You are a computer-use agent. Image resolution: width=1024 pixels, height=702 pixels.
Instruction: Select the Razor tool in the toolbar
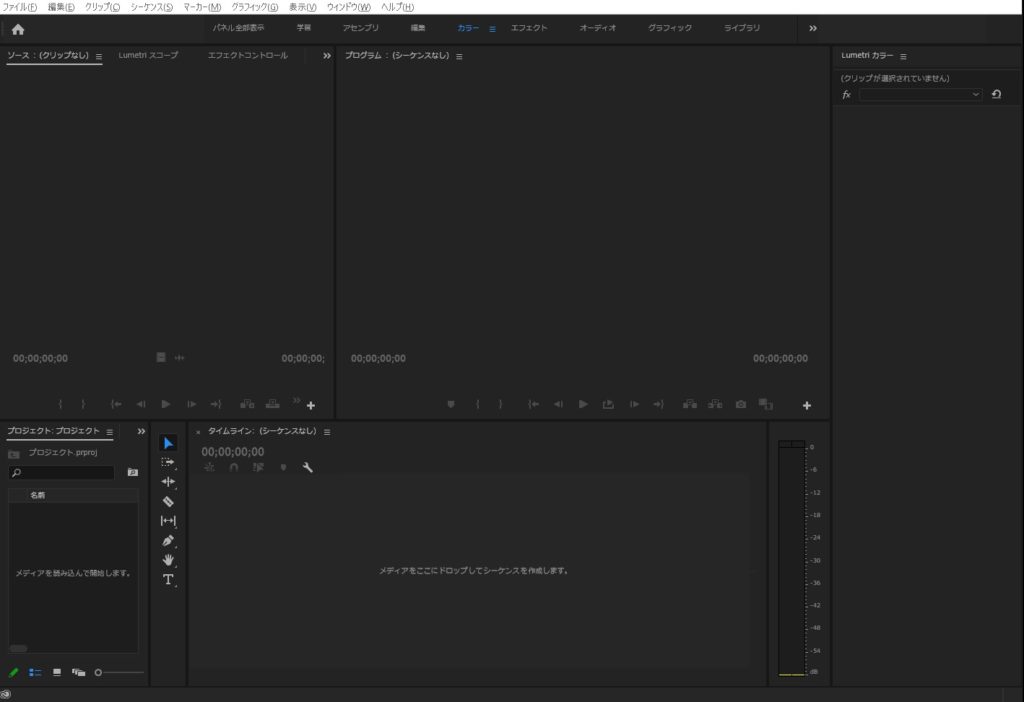(168, 501)
